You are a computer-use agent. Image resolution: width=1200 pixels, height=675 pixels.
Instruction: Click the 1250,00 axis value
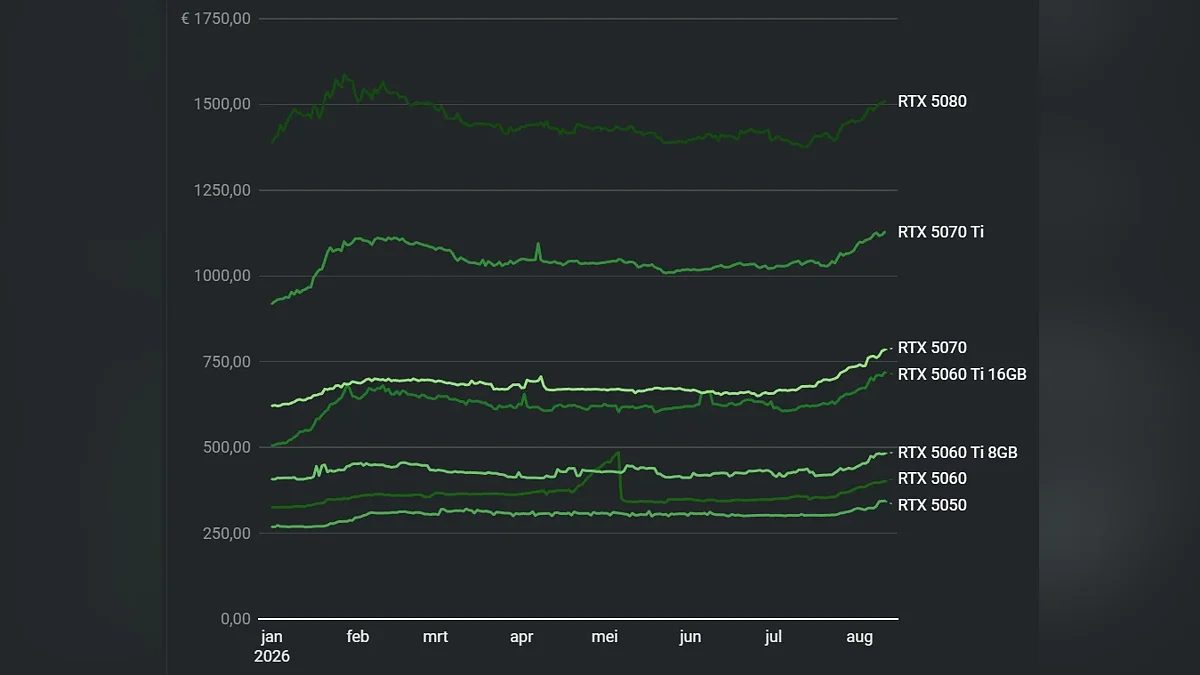coord(222,190)
